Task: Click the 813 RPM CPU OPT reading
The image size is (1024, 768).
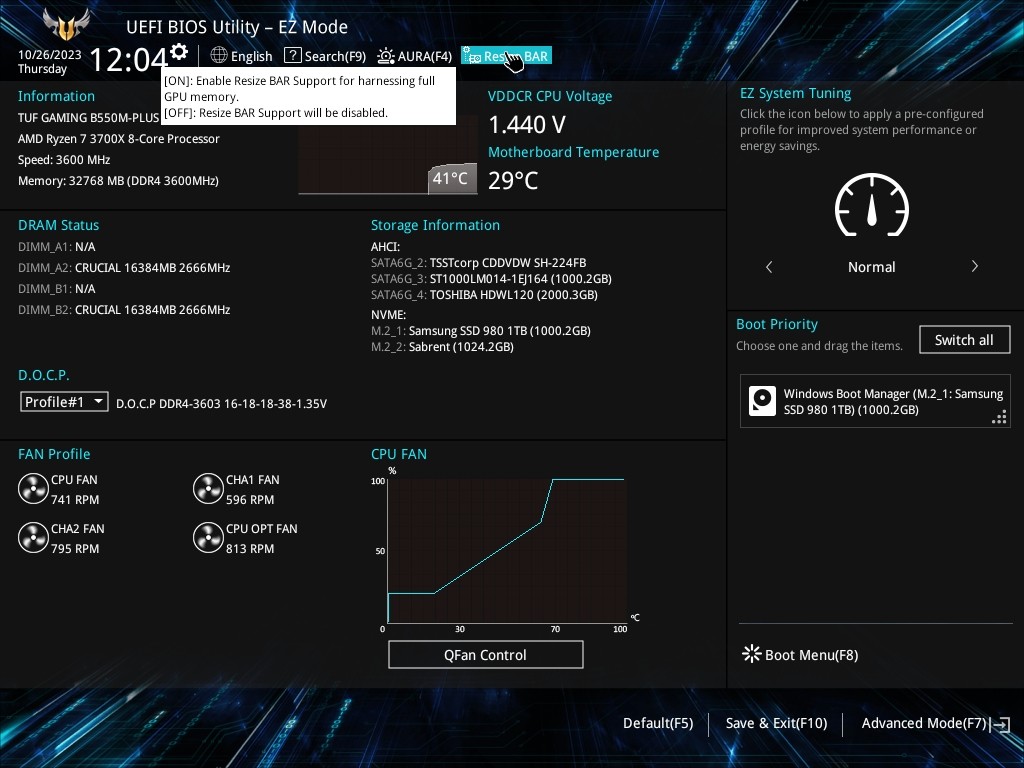Action: coord(250,549)
